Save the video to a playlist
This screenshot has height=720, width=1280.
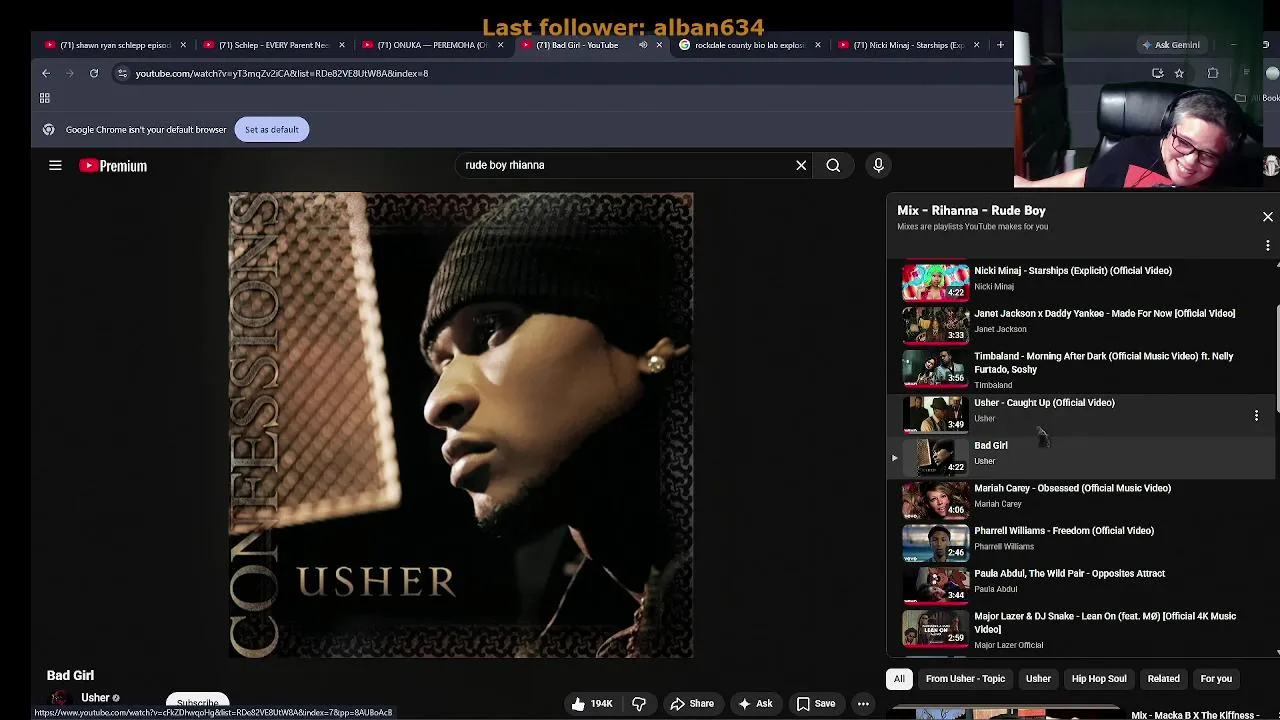pyautogui.click(x=815, y=704)
